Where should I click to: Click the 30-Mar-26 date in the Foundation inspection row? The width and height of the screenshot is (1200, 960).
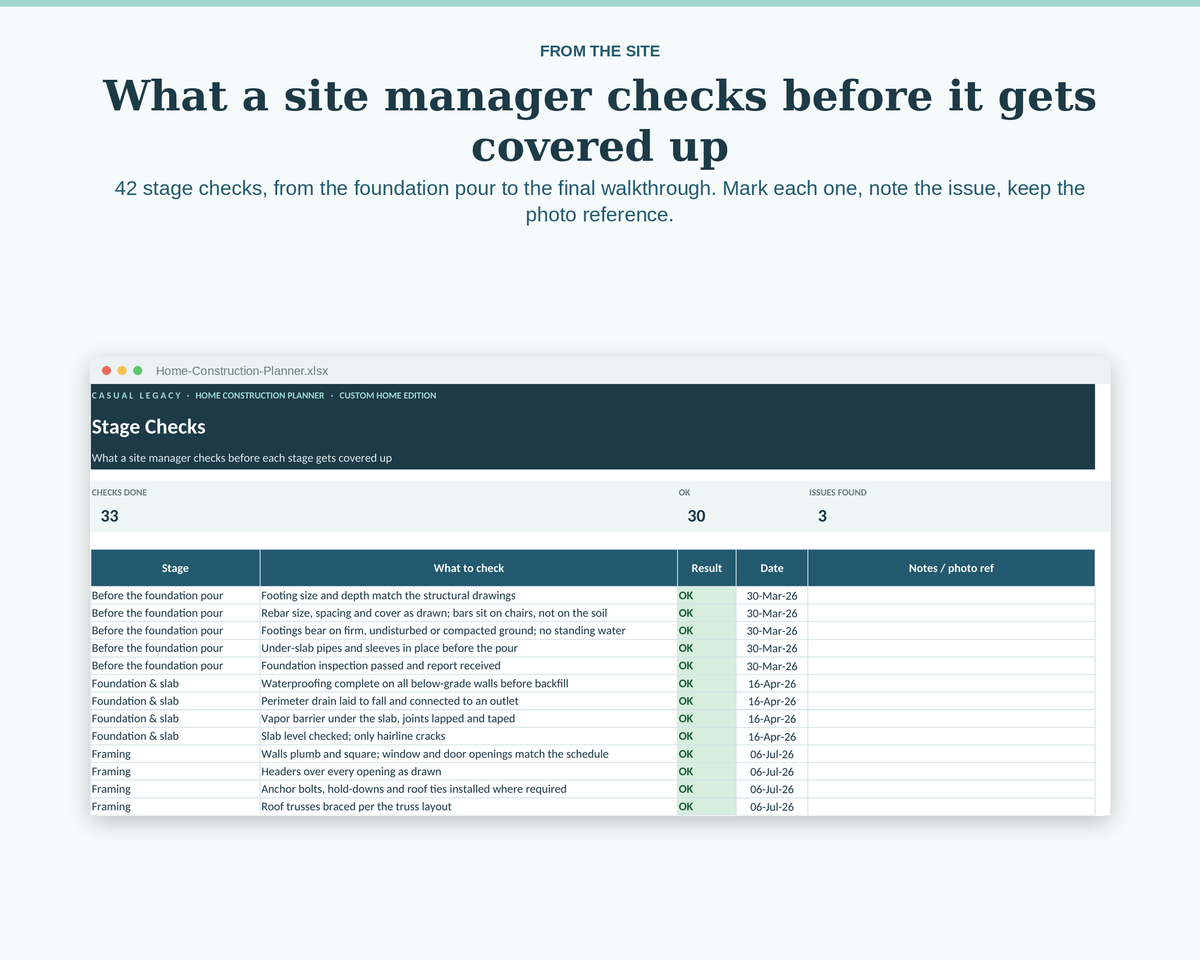tap(772, 666)
